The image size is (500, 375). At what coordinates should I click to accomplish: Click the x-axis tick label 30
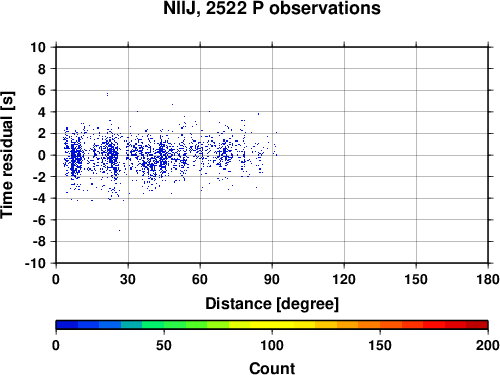(128, 279)
